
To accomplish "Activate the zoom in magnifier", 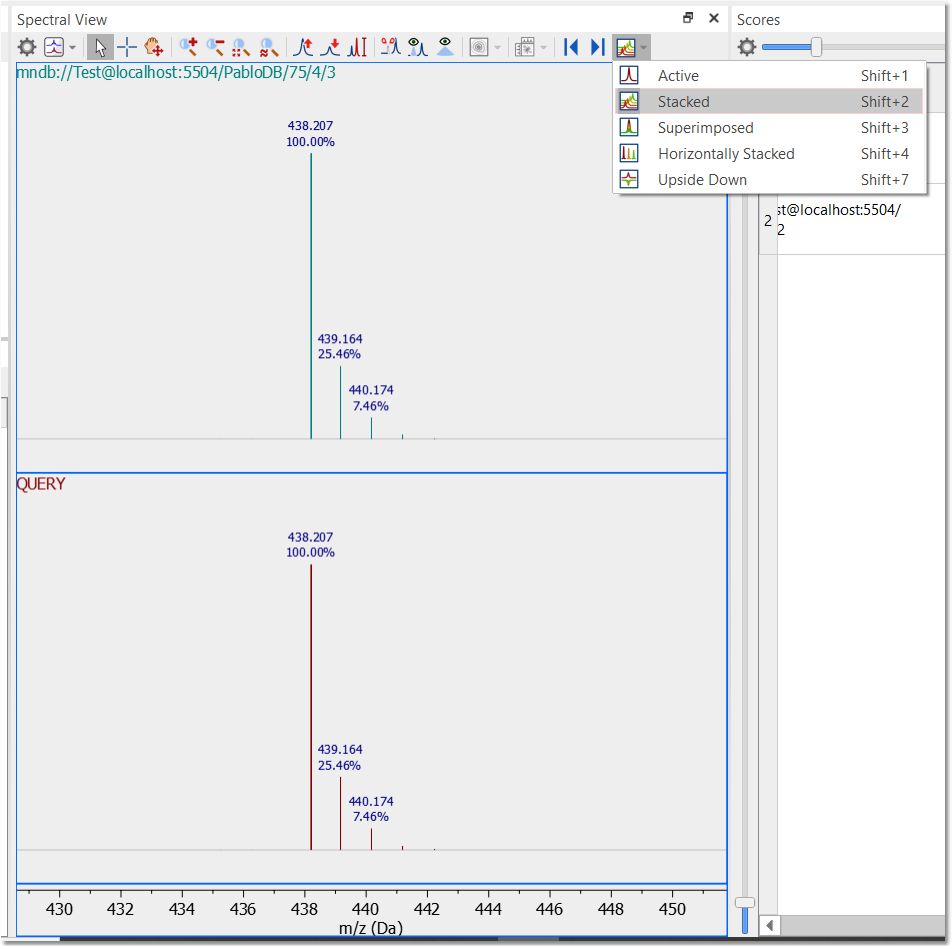I will point(189,47).
